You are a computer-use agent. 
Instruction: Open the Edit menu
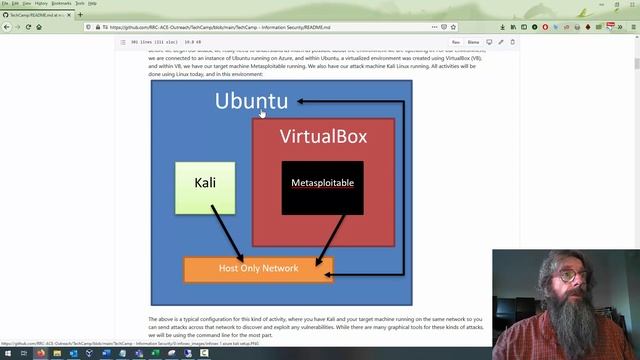coord(15,3)
